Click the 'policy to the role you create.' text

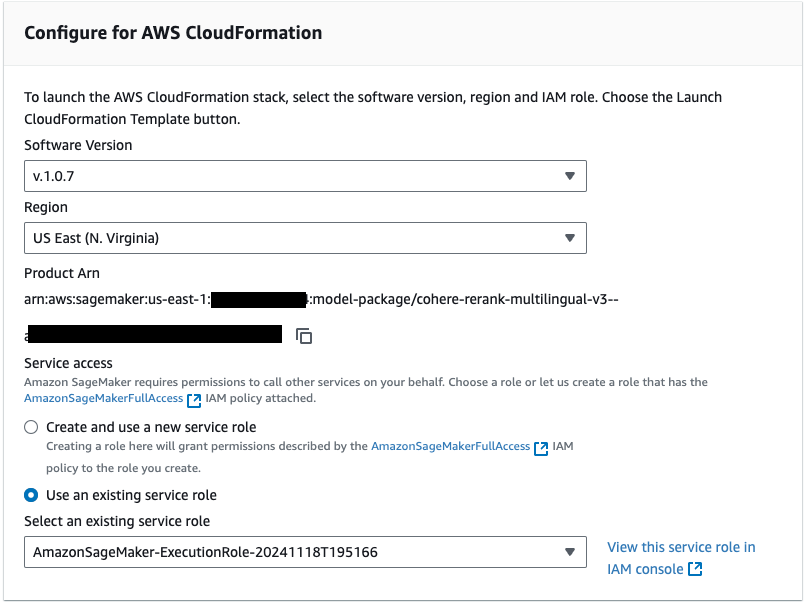coord(123,468)
